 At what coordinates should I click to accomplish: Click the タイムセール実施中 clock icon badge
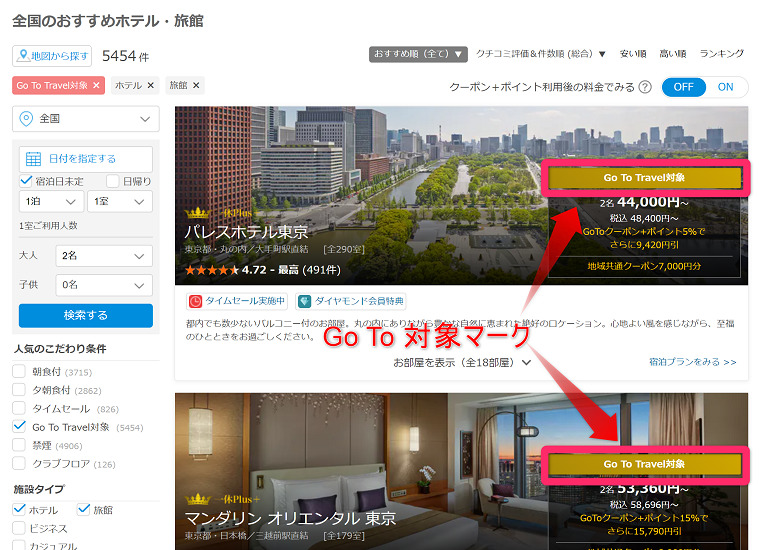(195, 301)
